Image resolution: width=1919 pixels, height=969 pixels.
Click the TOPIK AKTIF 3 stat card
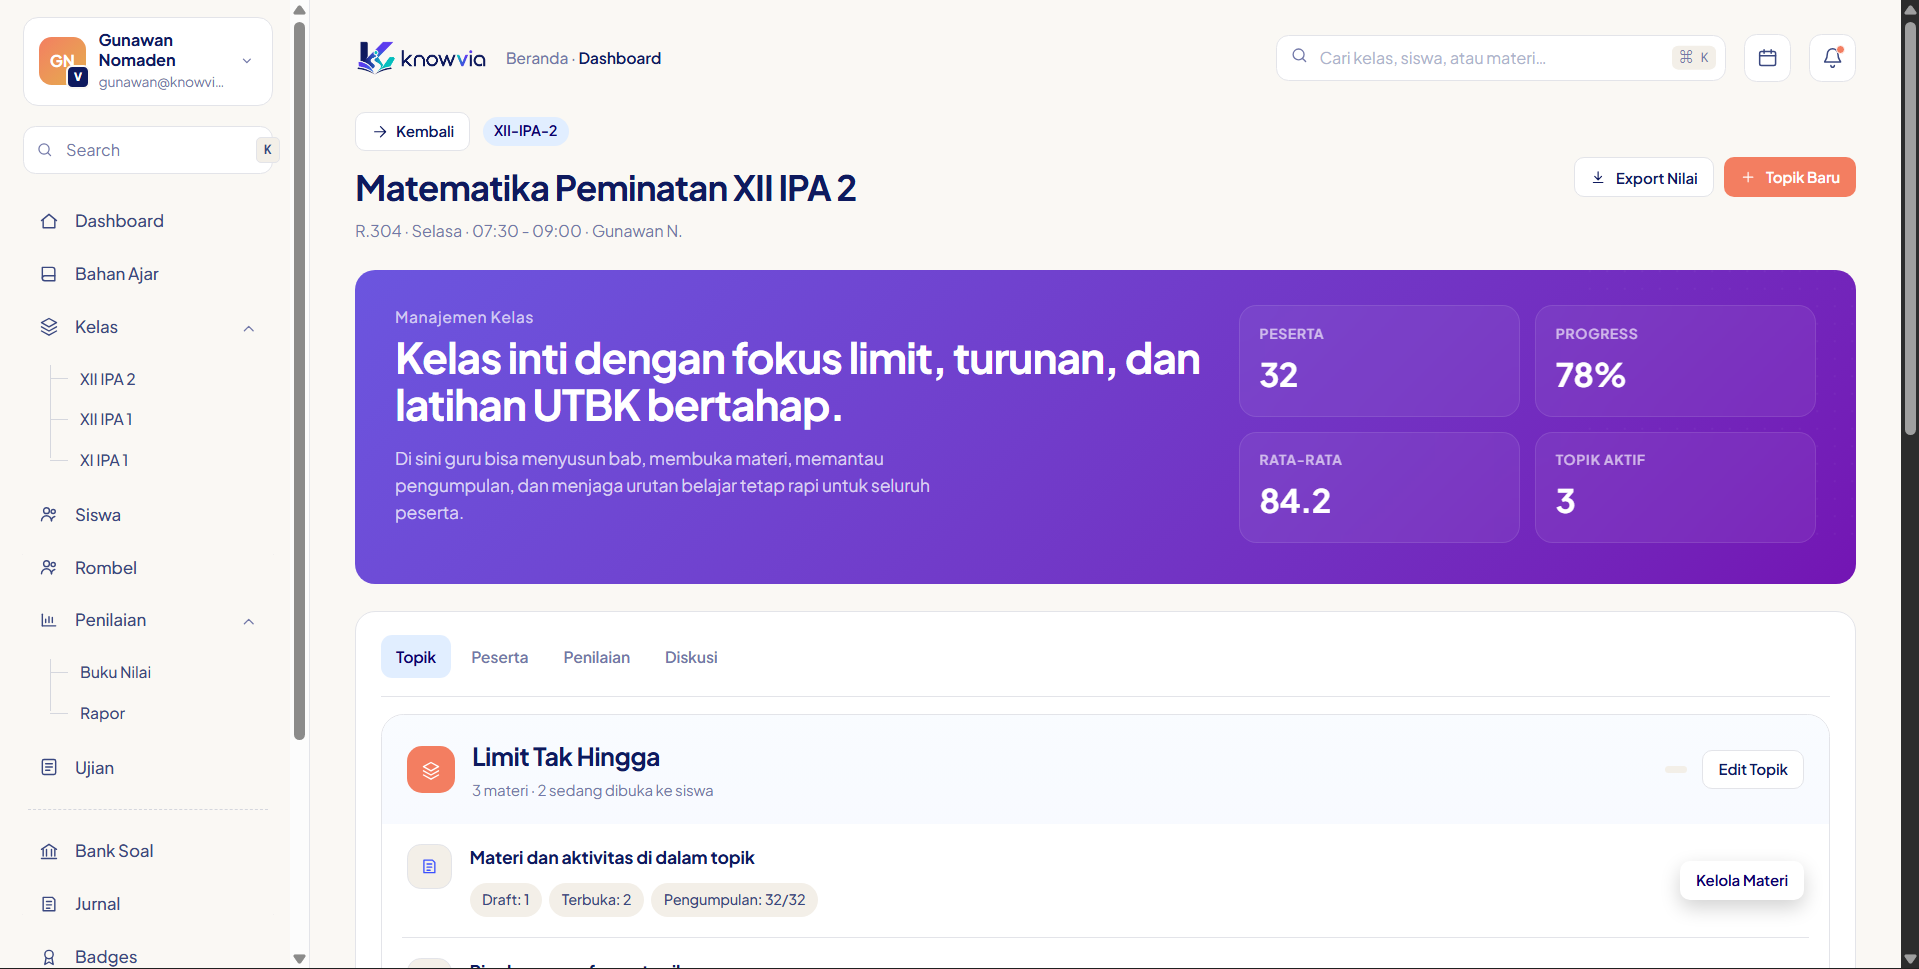[x=1675, y=487]
